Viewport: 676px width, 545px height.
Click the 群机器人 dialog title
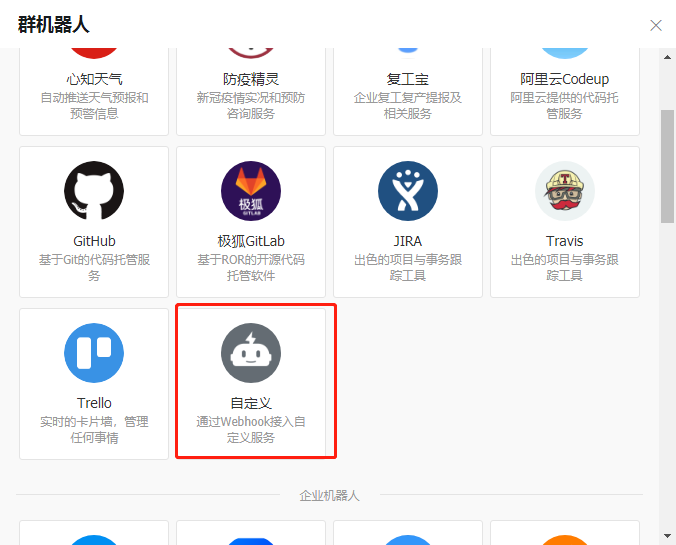[x=53, y=25]
